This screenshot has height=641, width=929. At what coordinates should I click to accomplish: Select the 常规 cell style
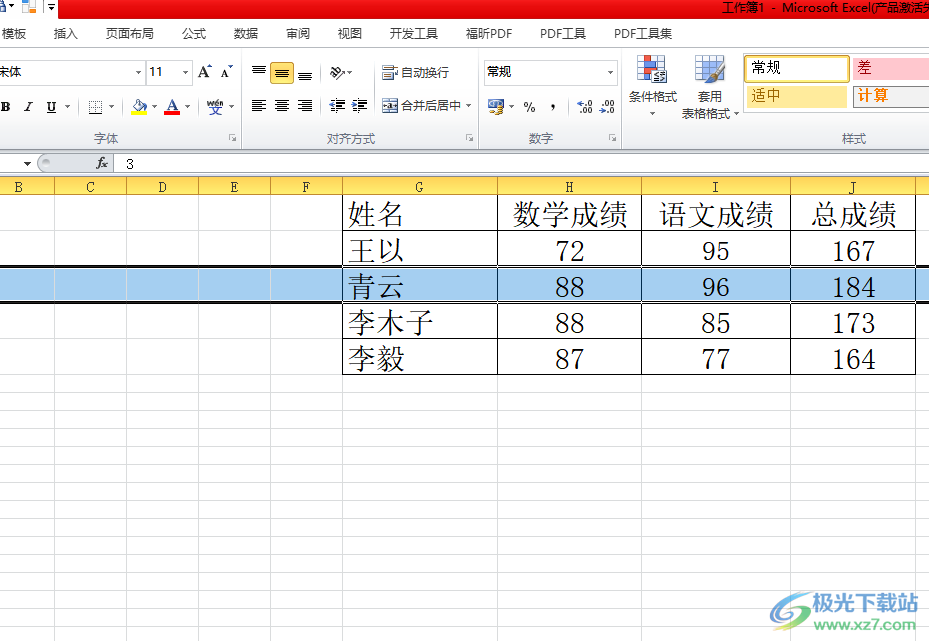(796, 68)
